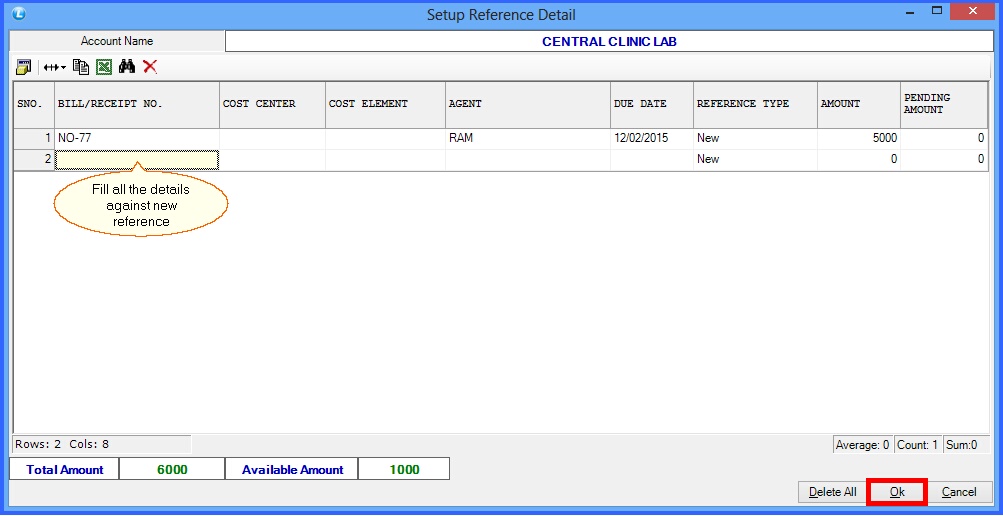Click the empty bill number field in row 2
The height and width of the screenshot is (516, 1003).
pos(137,160)
